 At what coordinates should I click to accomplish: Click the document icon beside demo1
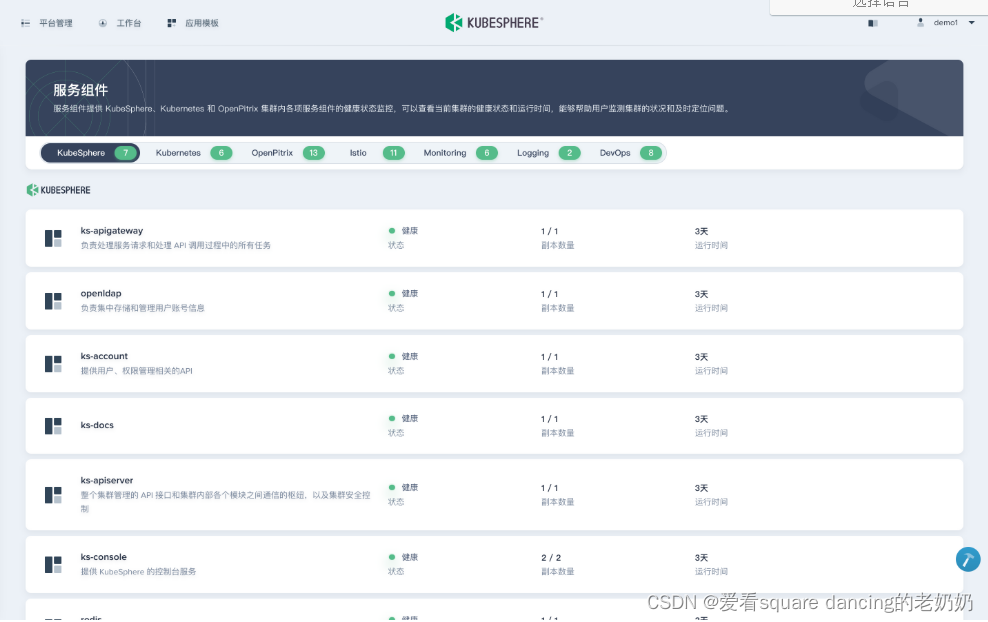[x=873, y=23]
